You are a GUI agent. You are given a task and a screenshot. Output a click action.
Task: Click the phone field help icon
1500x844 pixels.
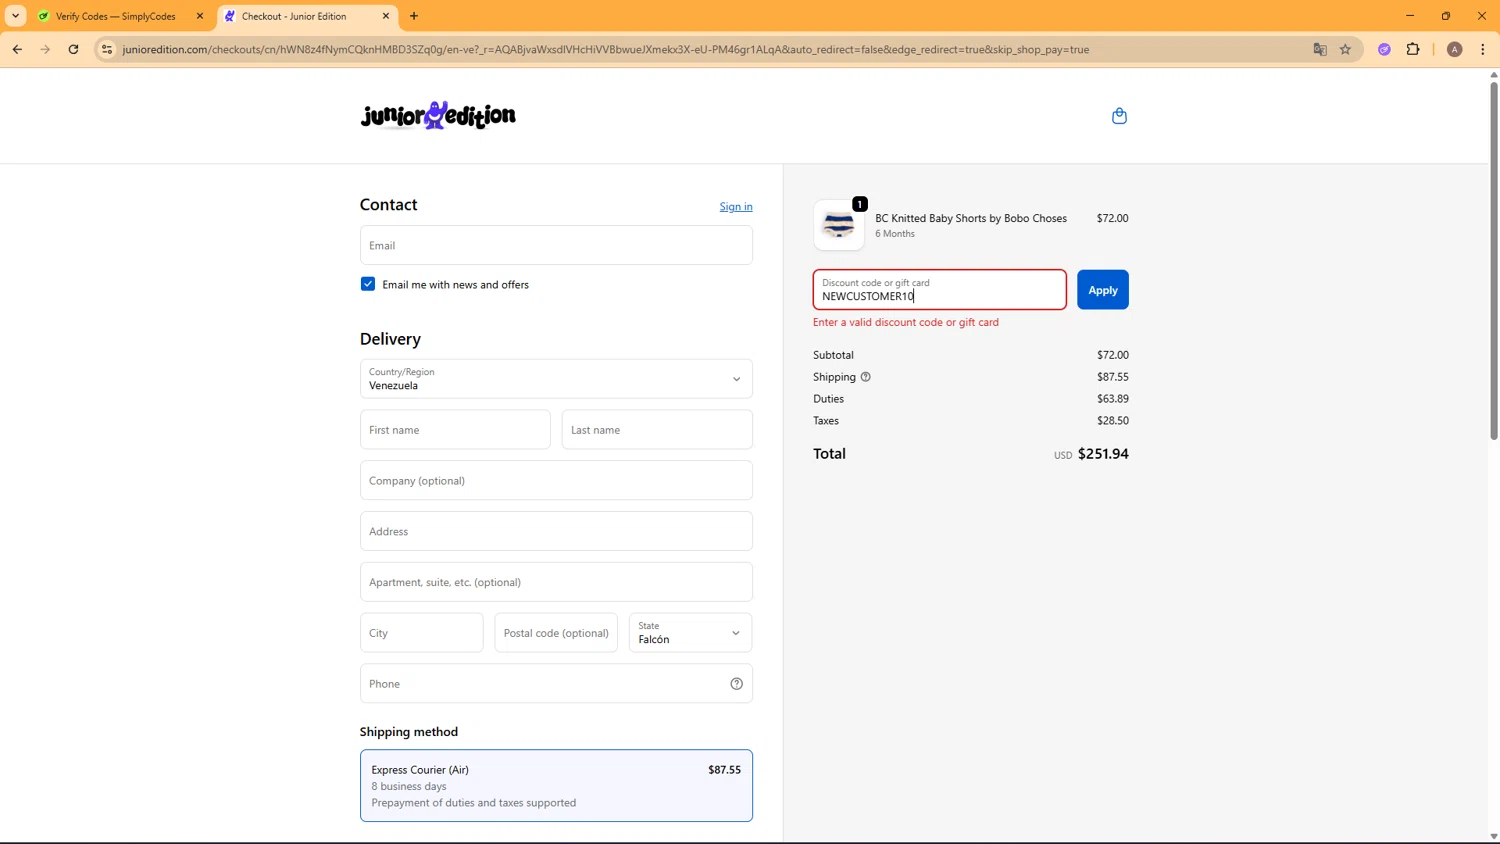[736, 684]
